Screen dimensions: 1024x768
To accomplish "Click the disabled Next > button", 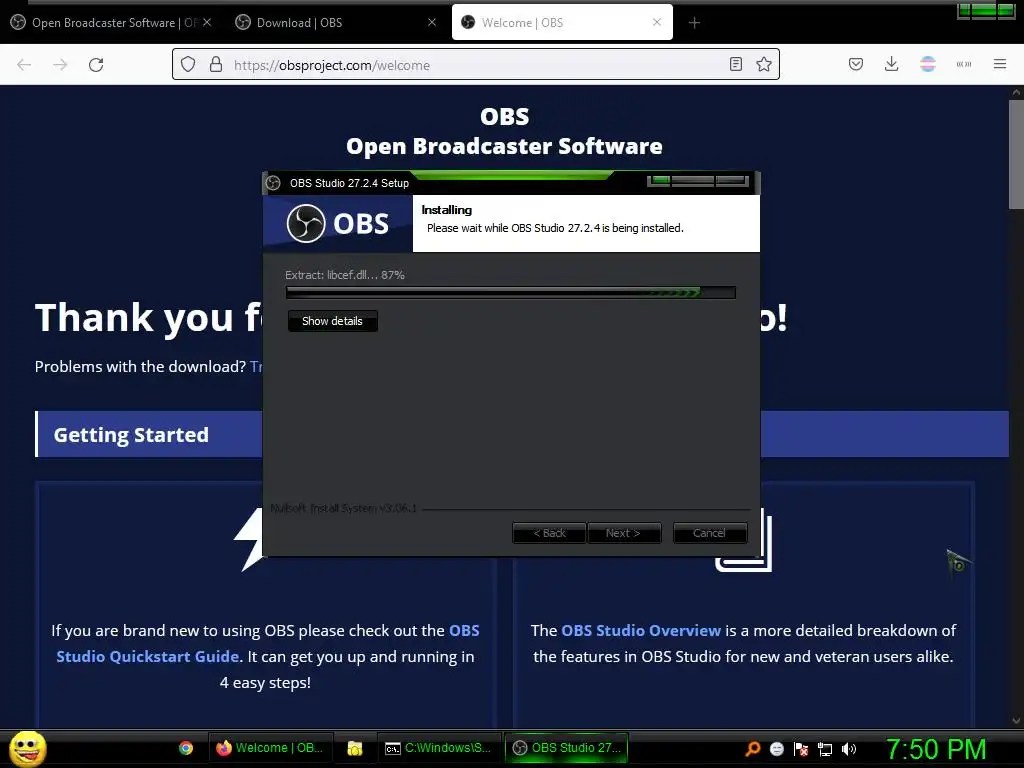I will [x=624, y=533].
